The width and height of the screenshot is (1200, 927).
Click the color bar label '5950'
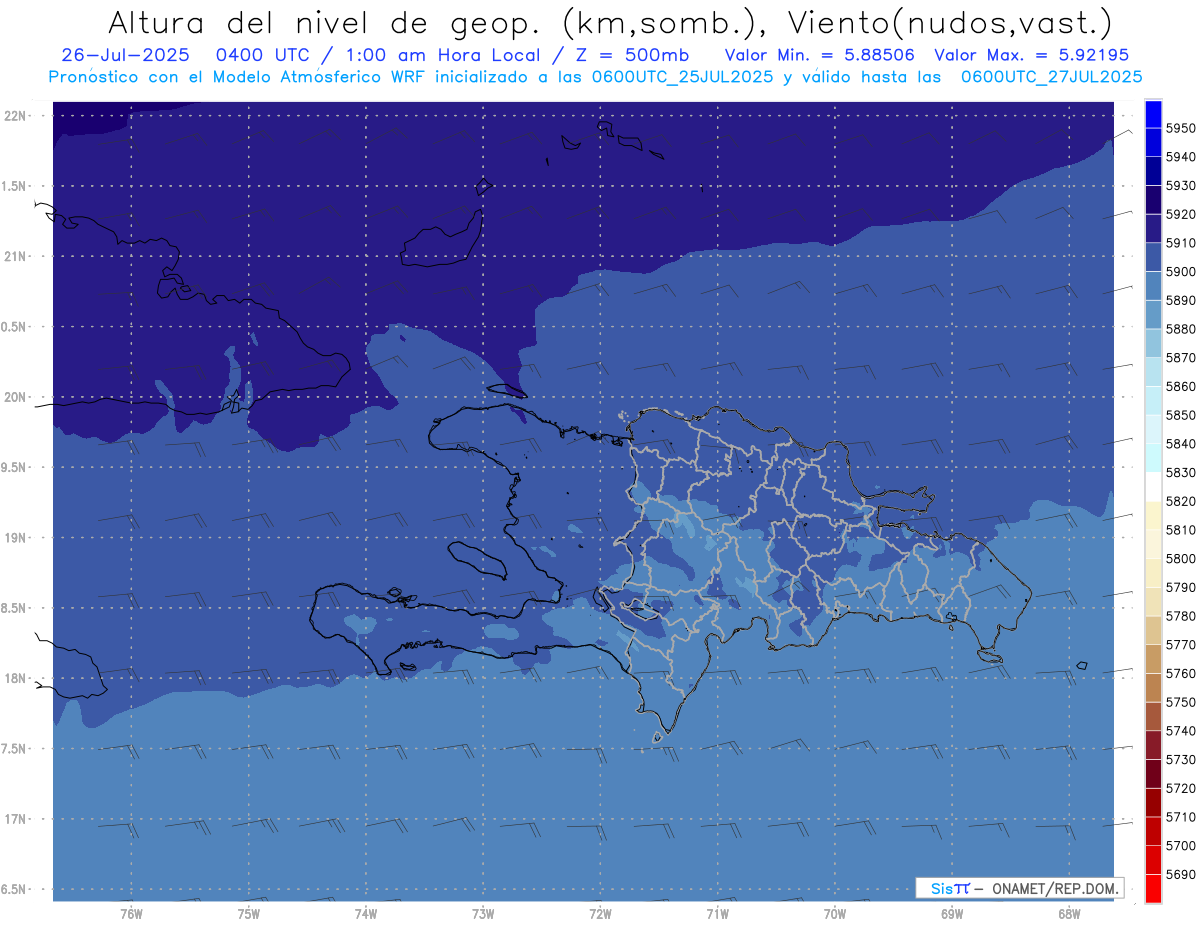(1181, 128)
